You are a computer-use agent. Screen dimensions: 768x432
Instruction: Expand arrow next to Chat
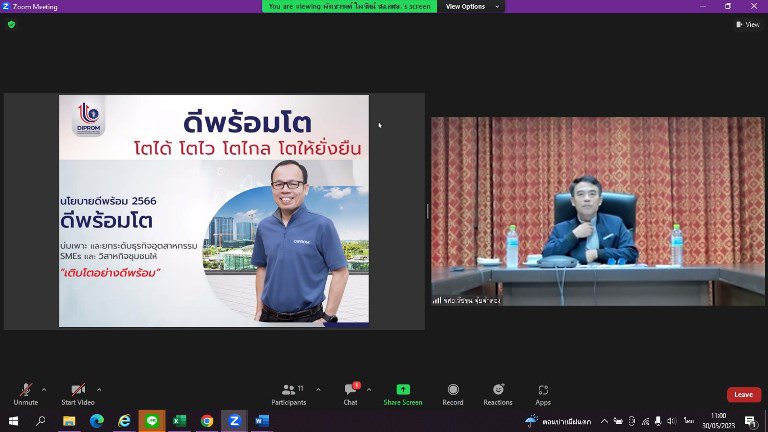pyautogui.click(x=369, y=390)
